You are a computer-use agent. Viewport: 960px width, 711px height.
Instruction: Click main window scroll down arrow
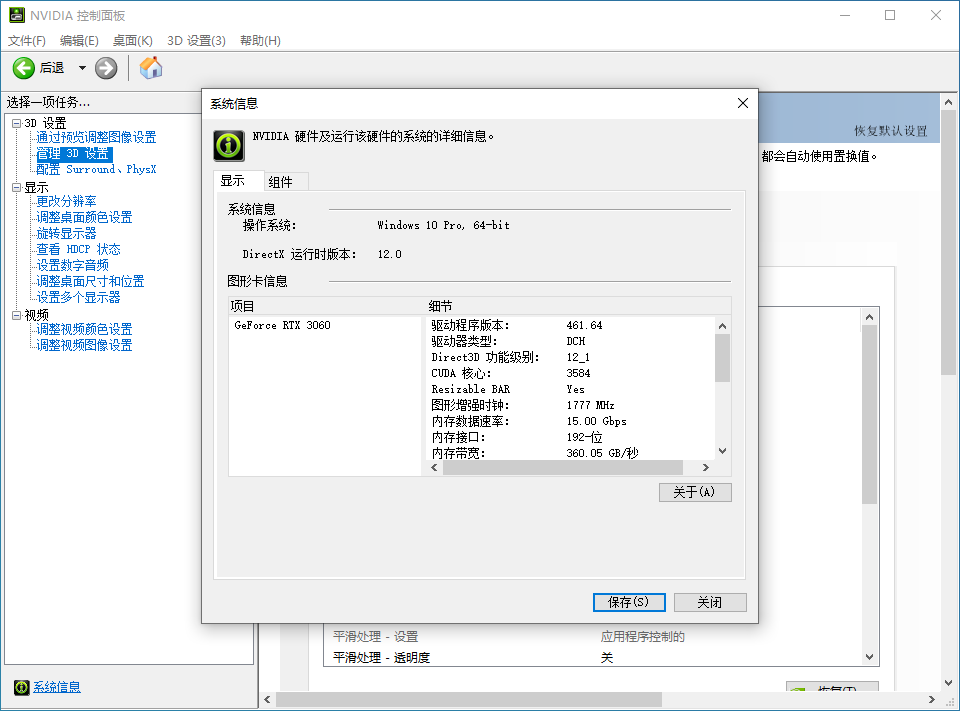click(x=948, y=682)
